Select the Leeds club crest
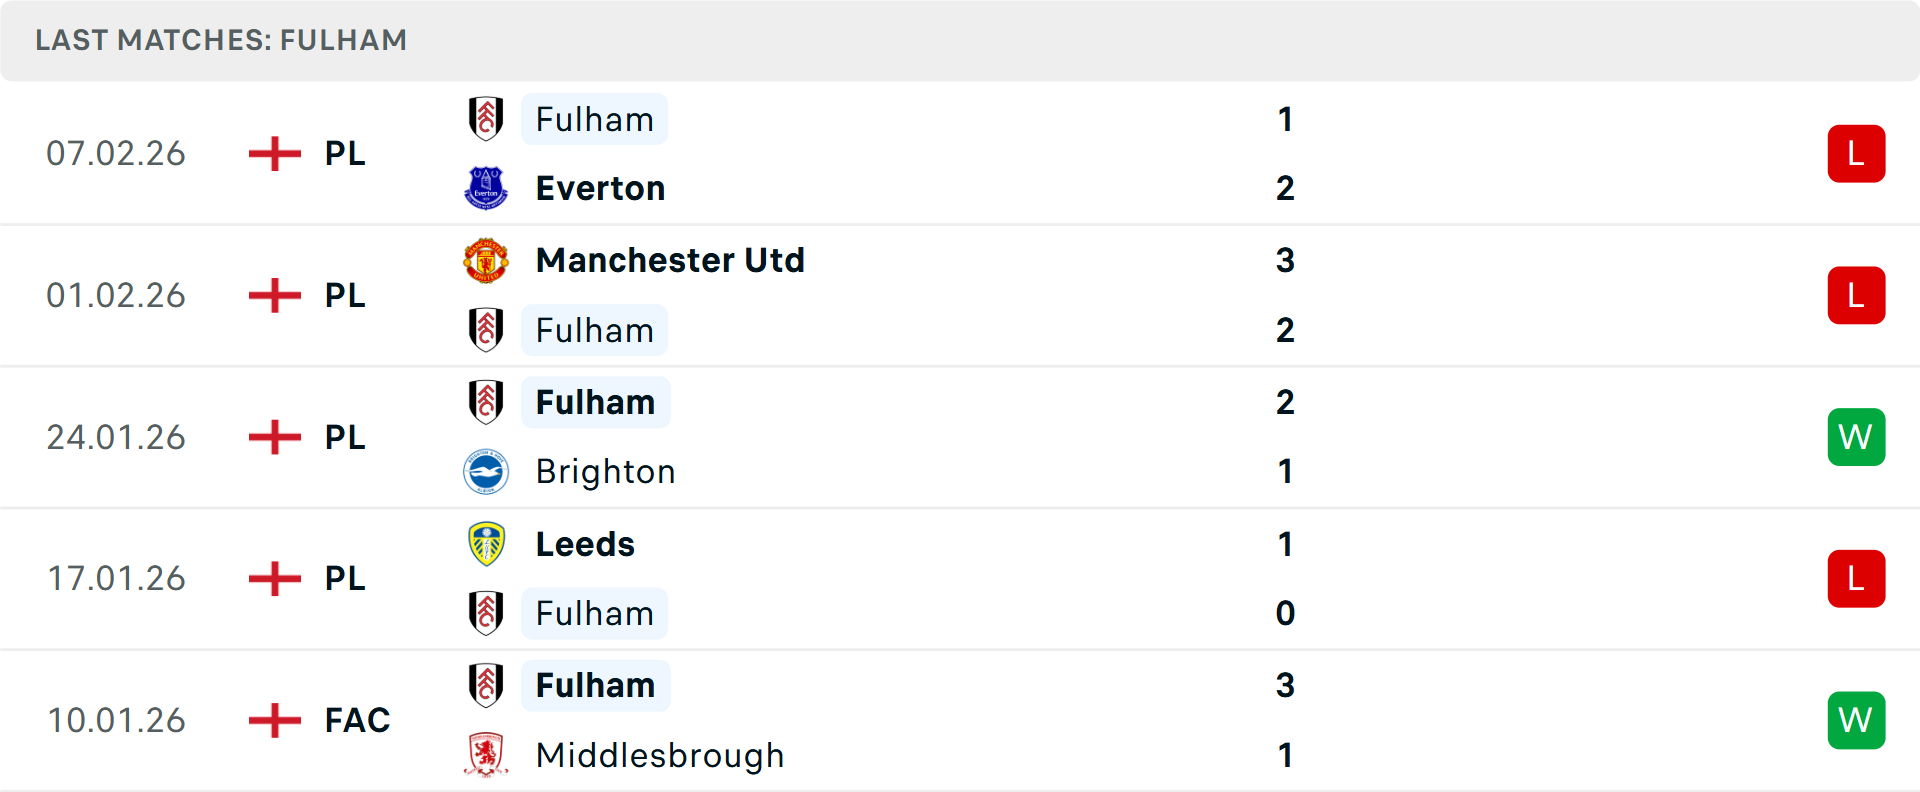 pyautogui.click(x=486, y=544)
